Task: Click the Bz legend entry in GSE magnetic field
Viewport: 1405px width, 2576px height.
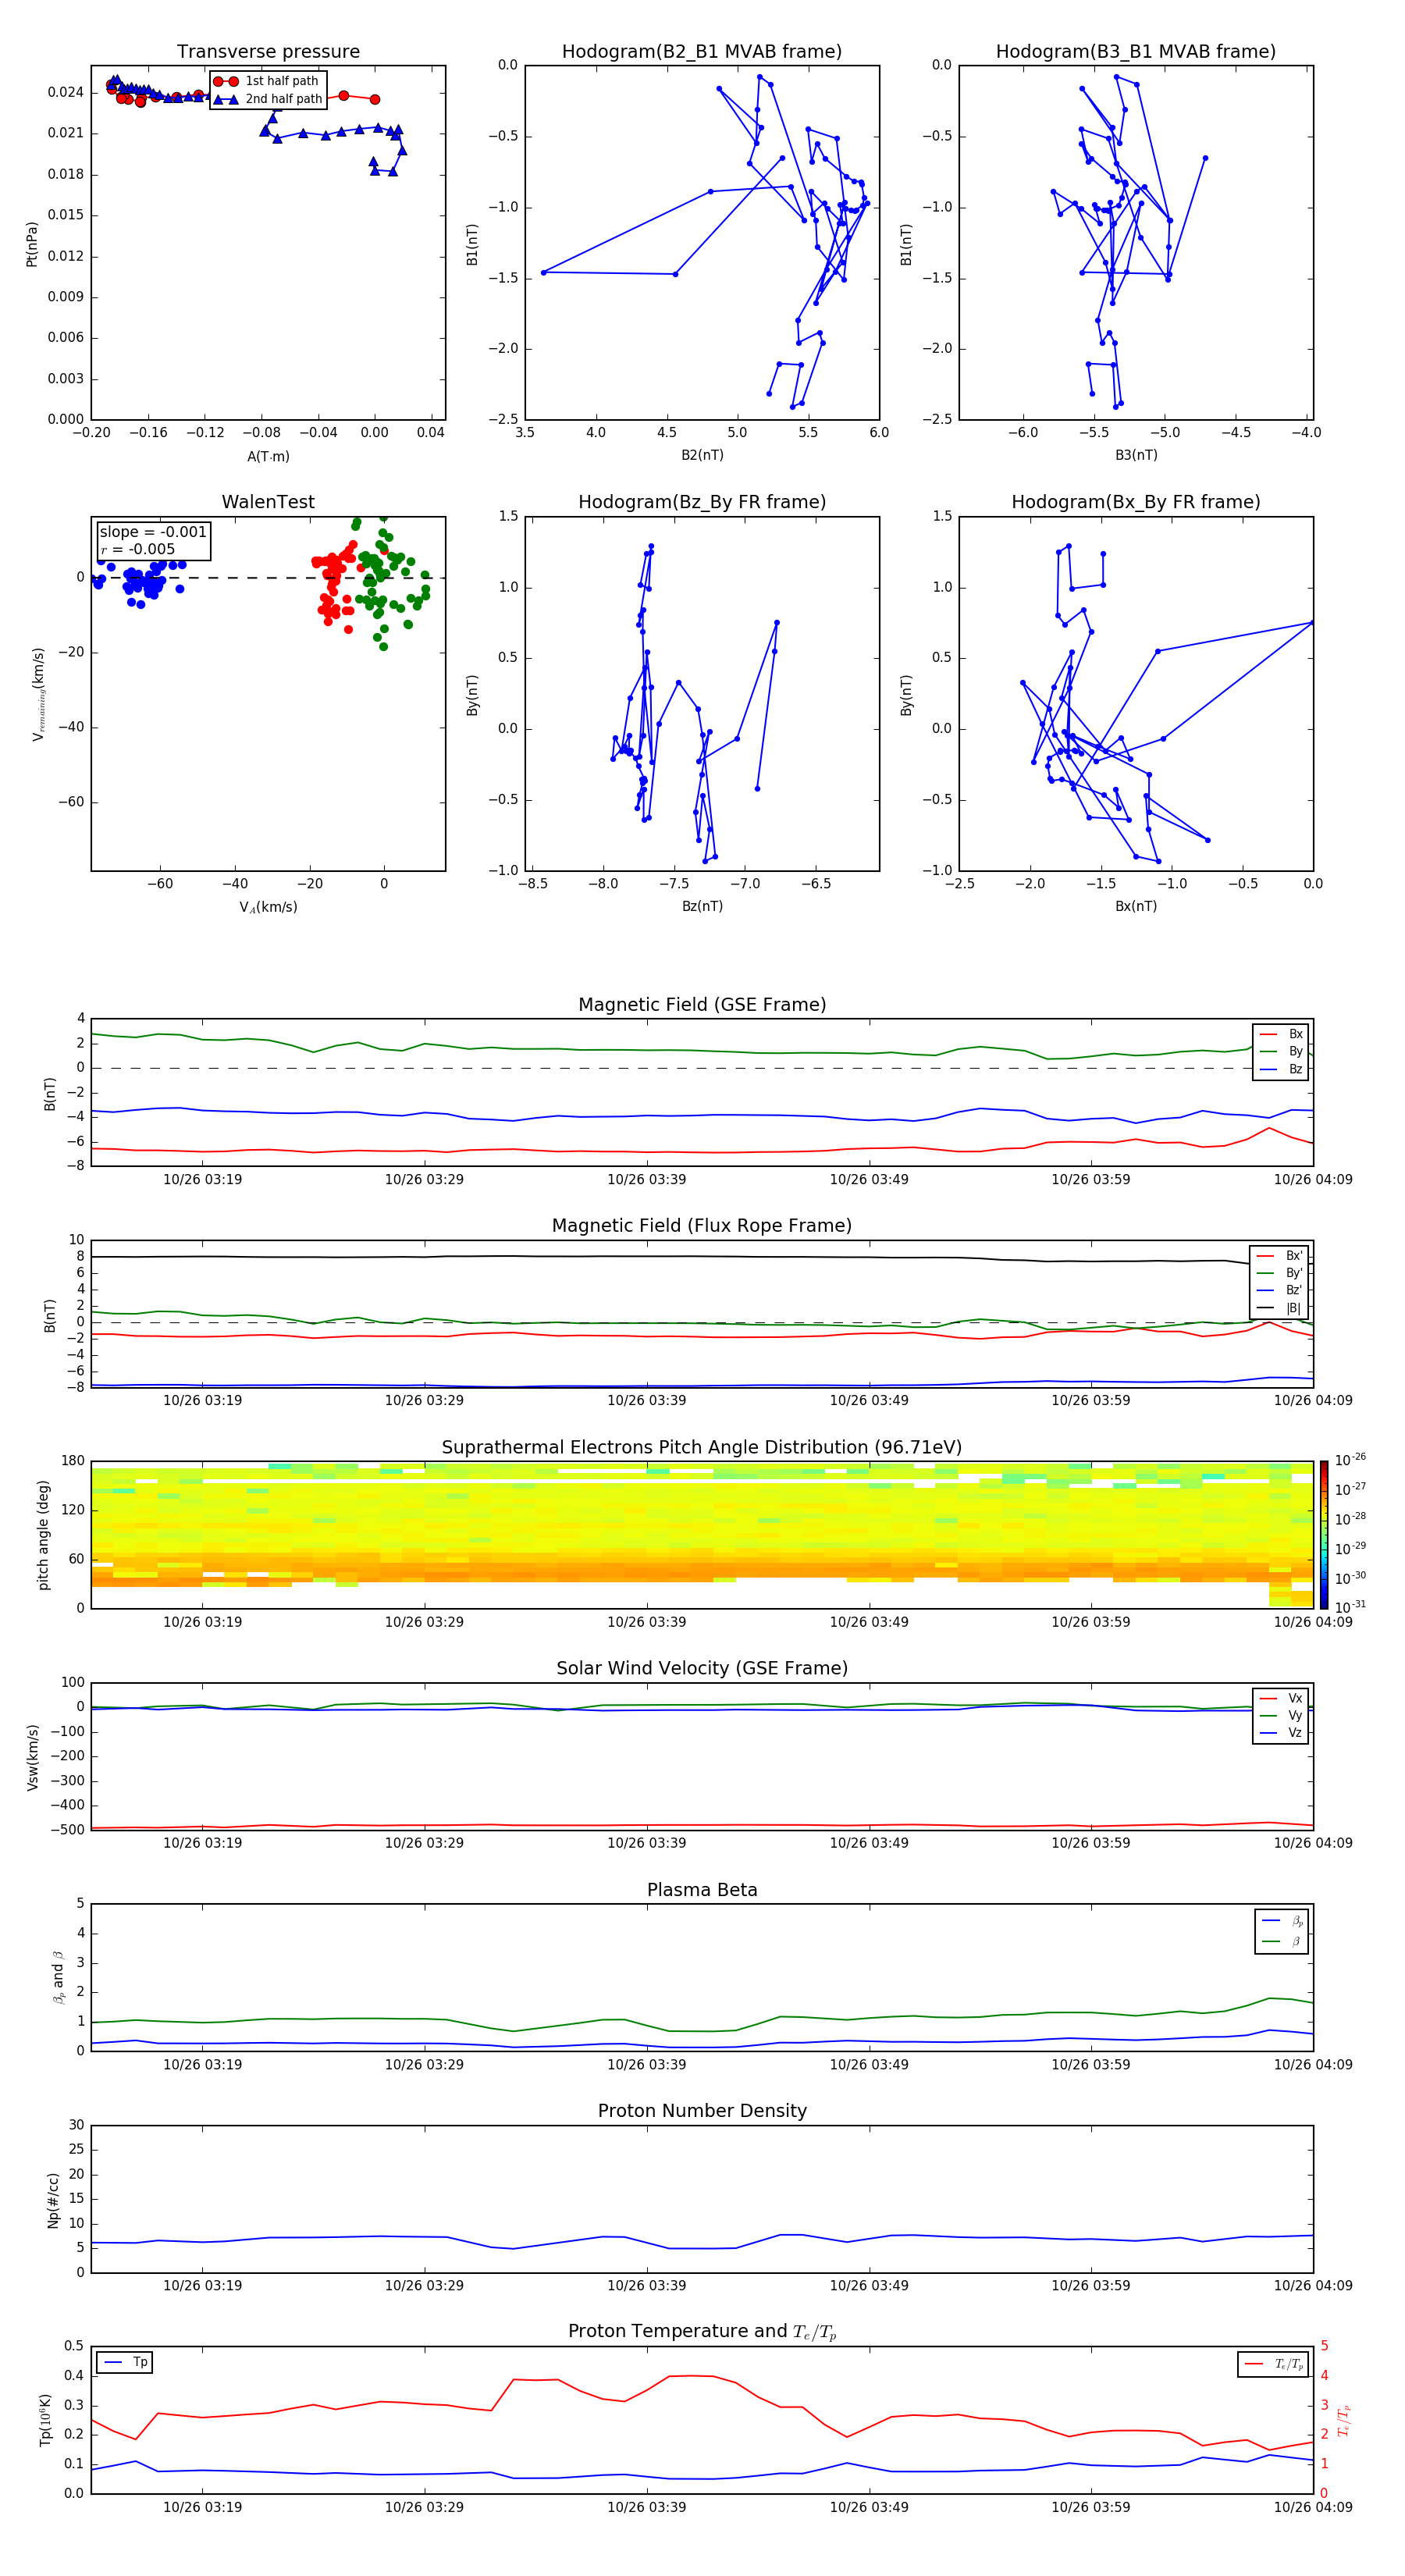Action: (x=1282, y=1069)
